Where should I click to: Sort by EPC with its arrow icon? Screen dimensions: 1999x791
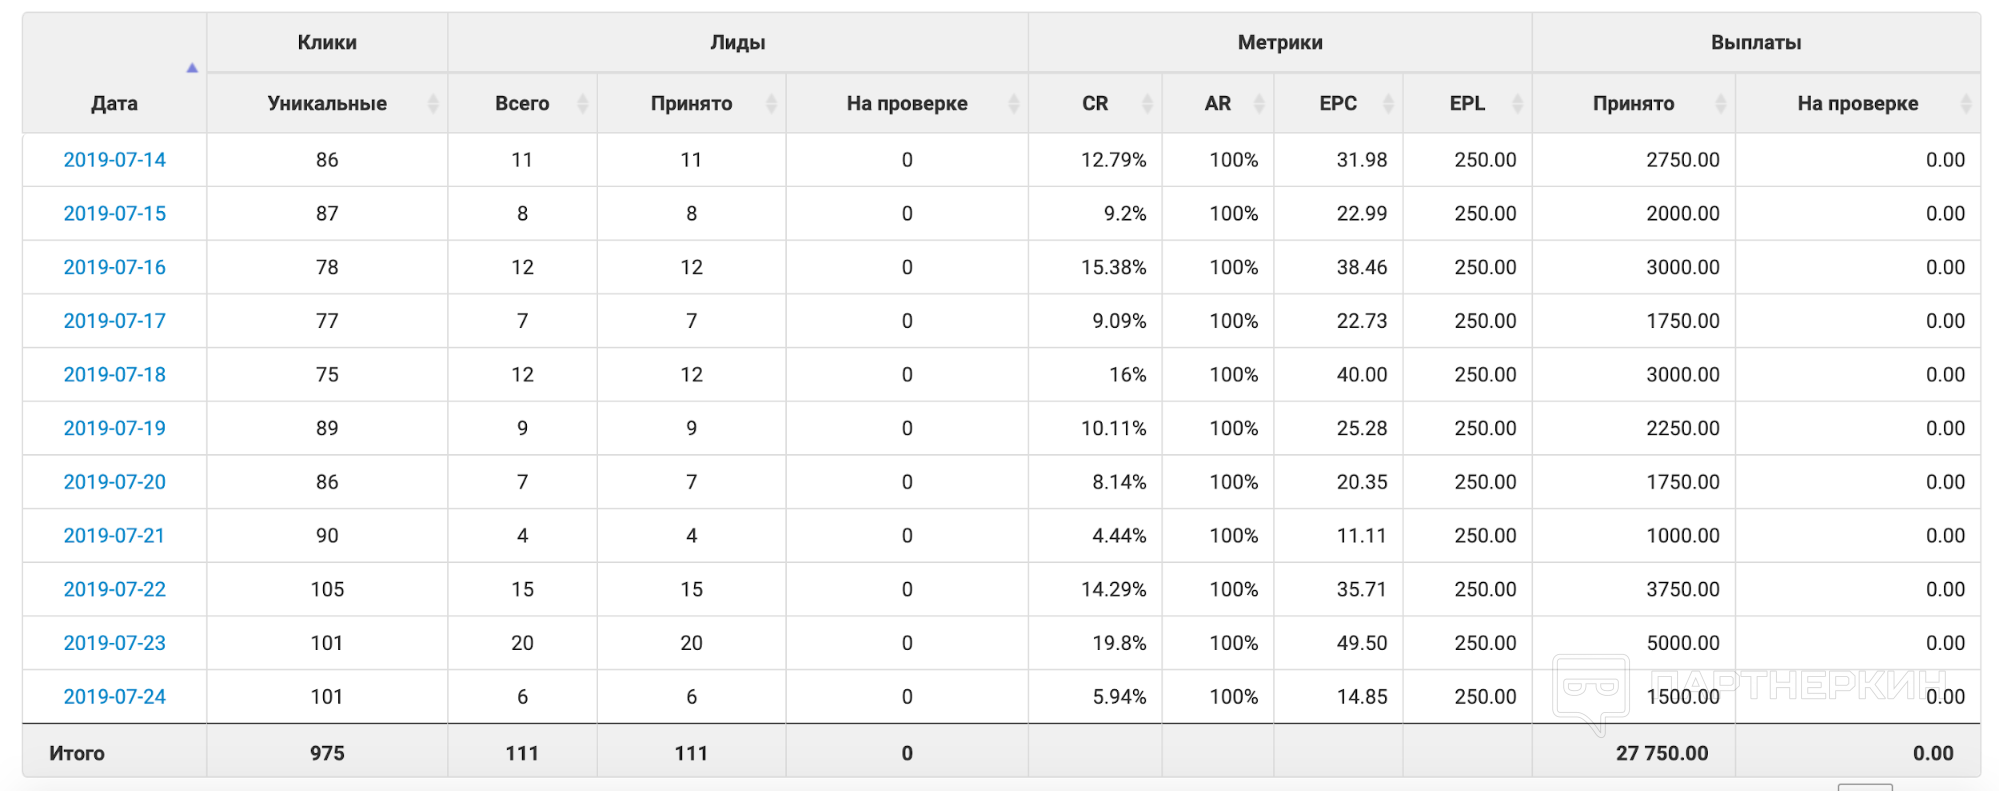1388,103
